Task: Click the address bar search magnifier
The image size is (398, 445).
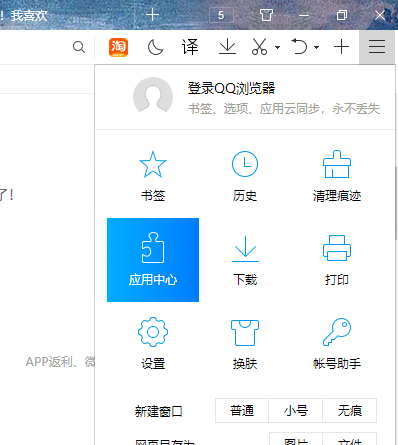Action: (x=79, y=47)
